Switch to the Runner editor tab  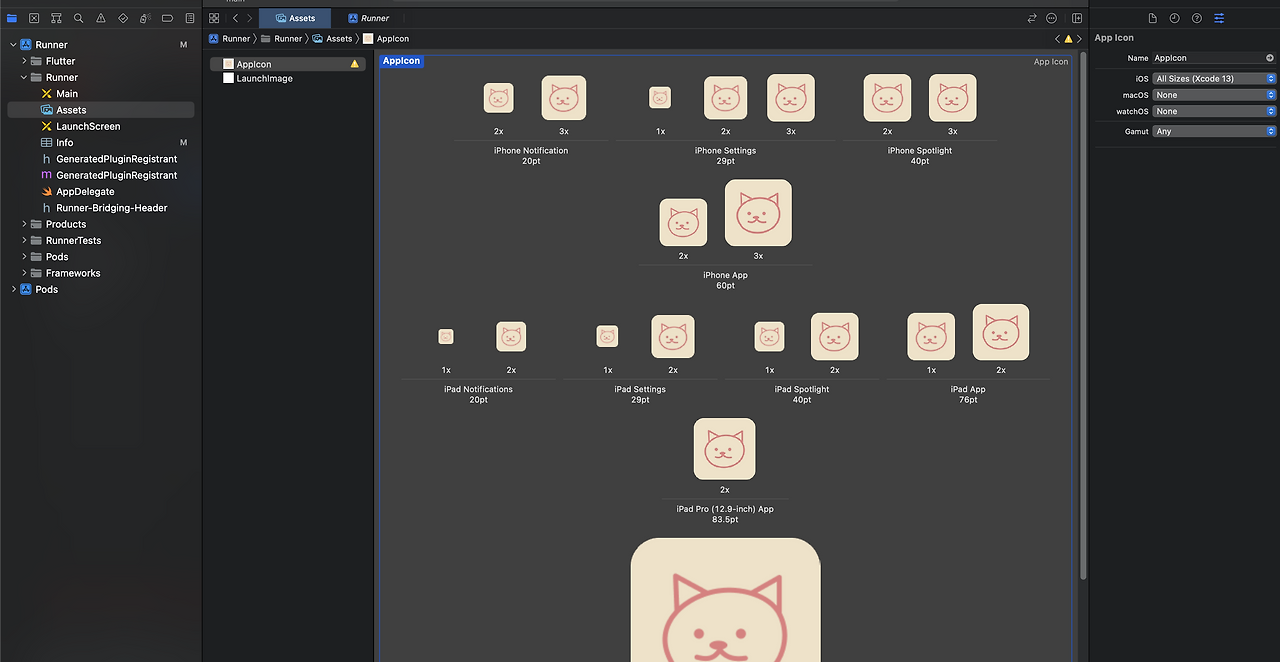[368, 18]
